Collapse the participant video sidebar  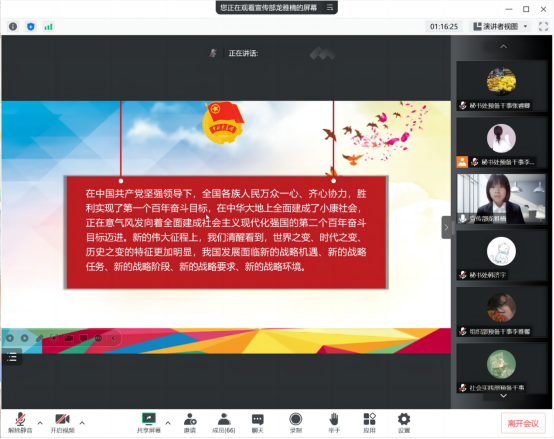point(446,227)
